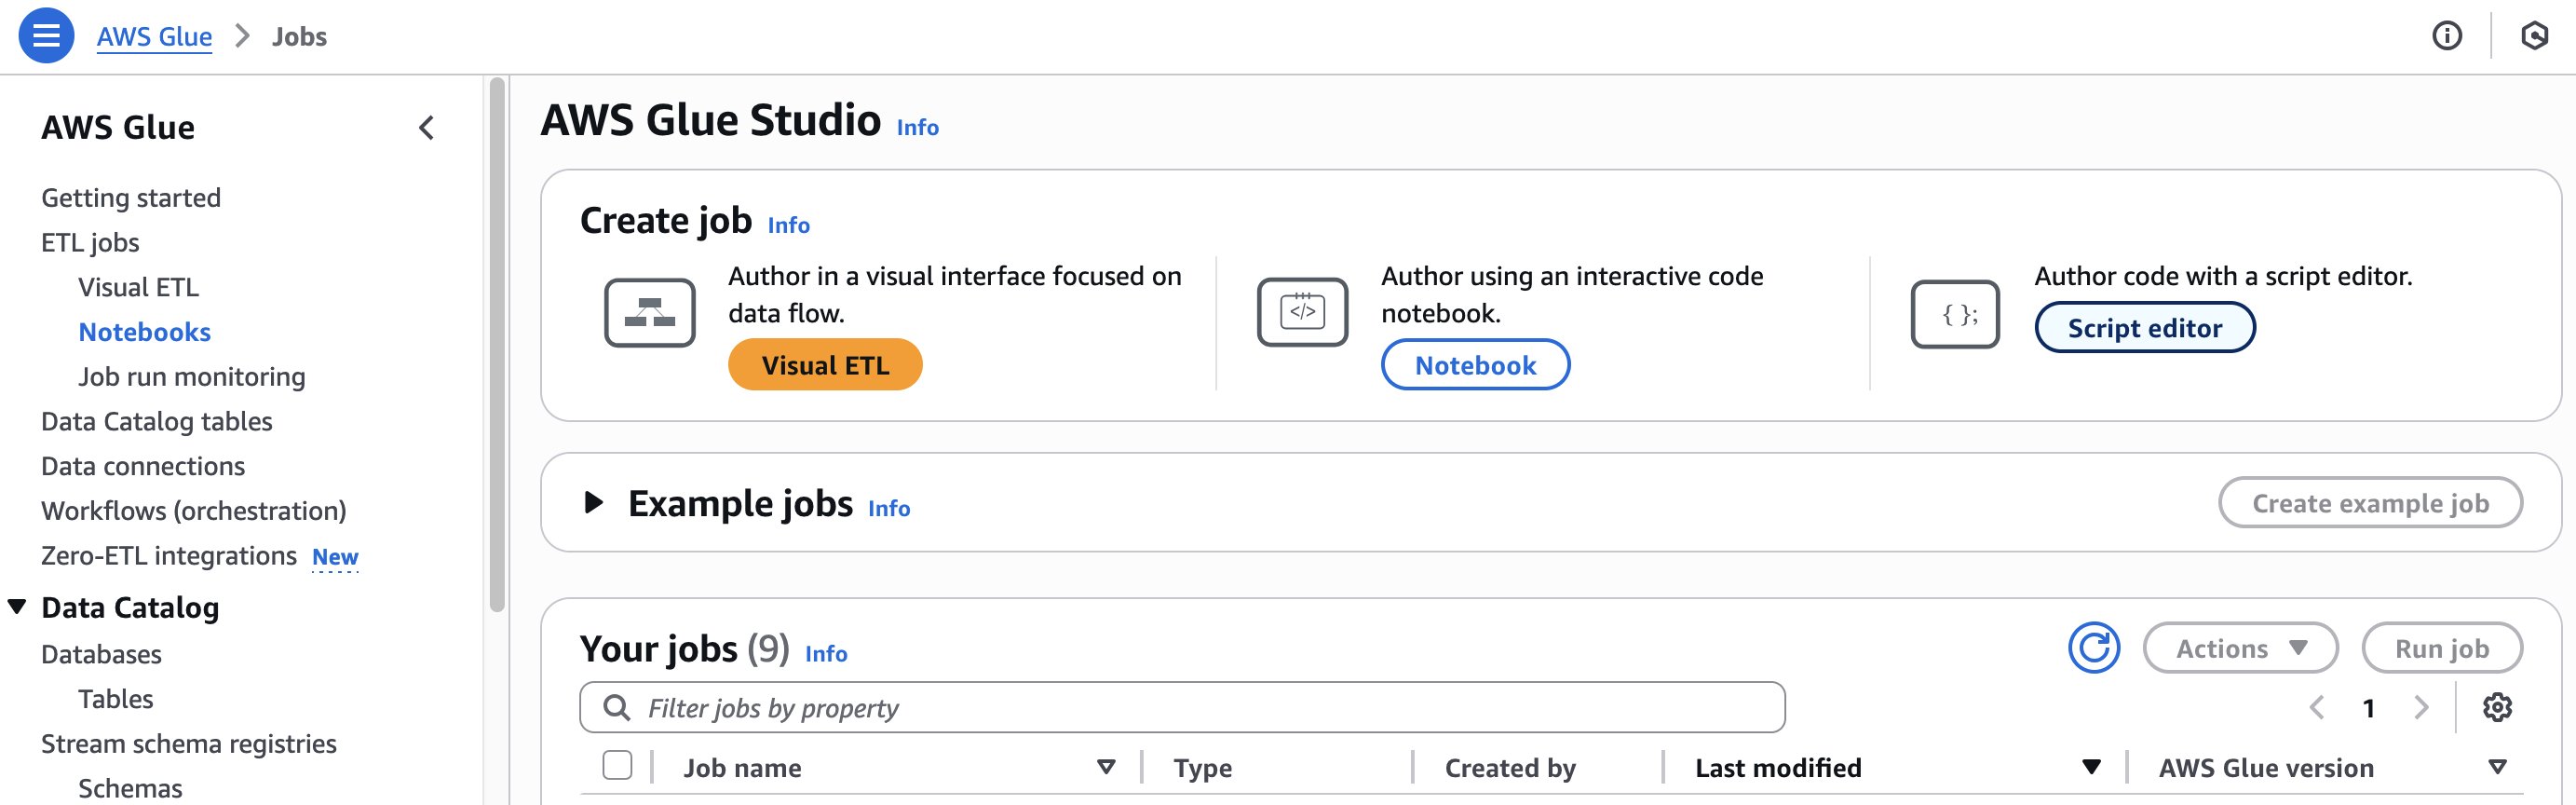Image resolution: width=2576 pixels, height=805 pixels.
Task: Click the Created by column header
Action: (1510, 768)
